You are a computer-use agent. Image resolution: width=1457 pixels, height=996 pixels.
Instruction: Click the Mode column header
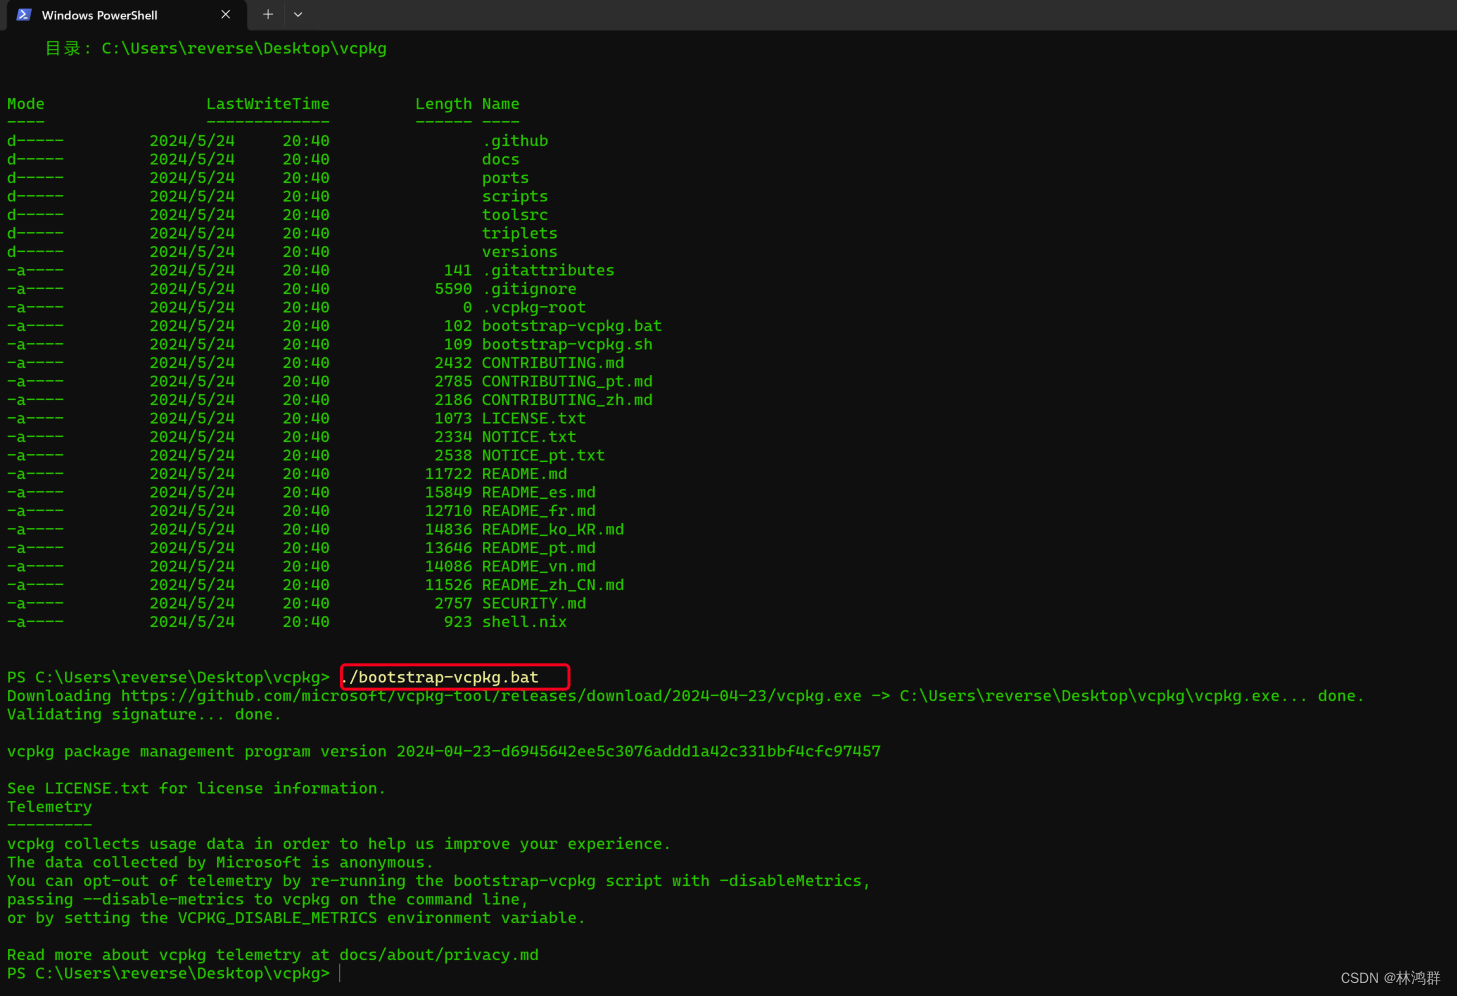pyautogui.click(x=26, y=104)
